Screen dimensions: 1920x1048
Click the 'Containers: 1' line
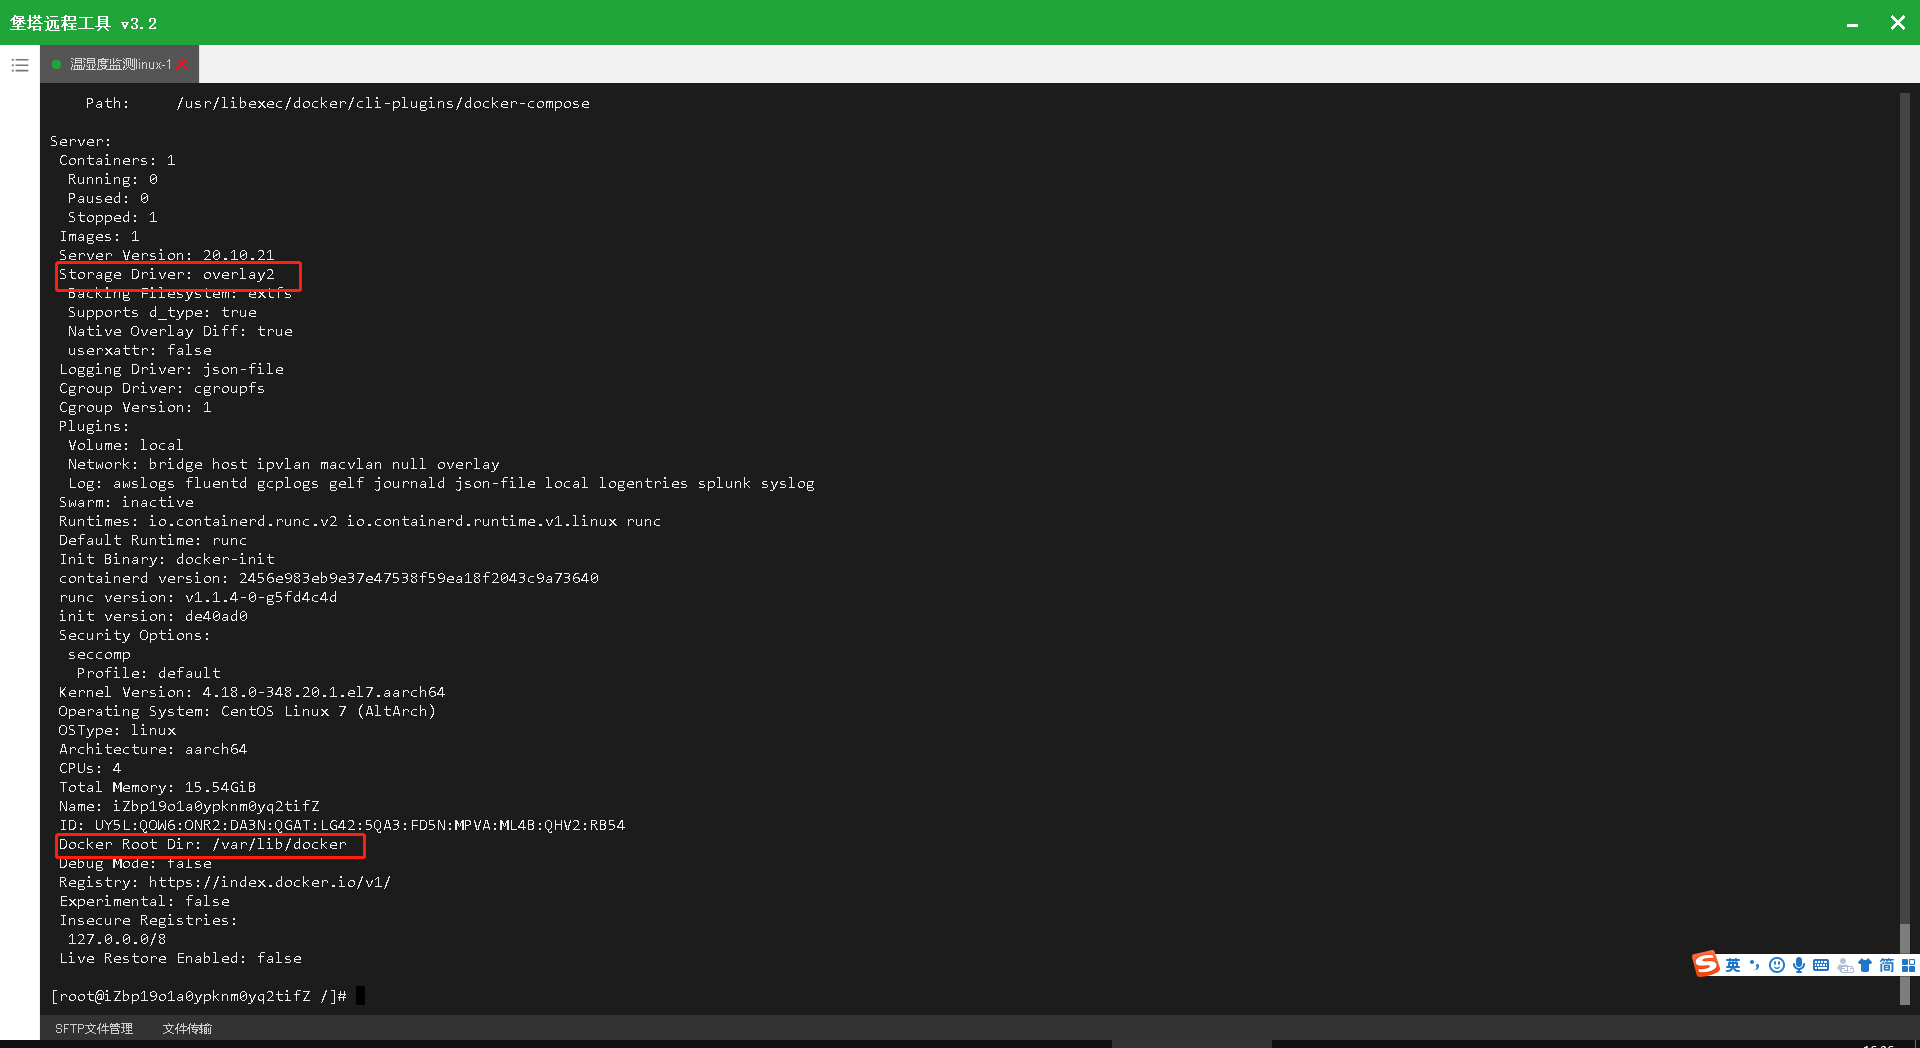pyautogui.click(x=117, y=160)
